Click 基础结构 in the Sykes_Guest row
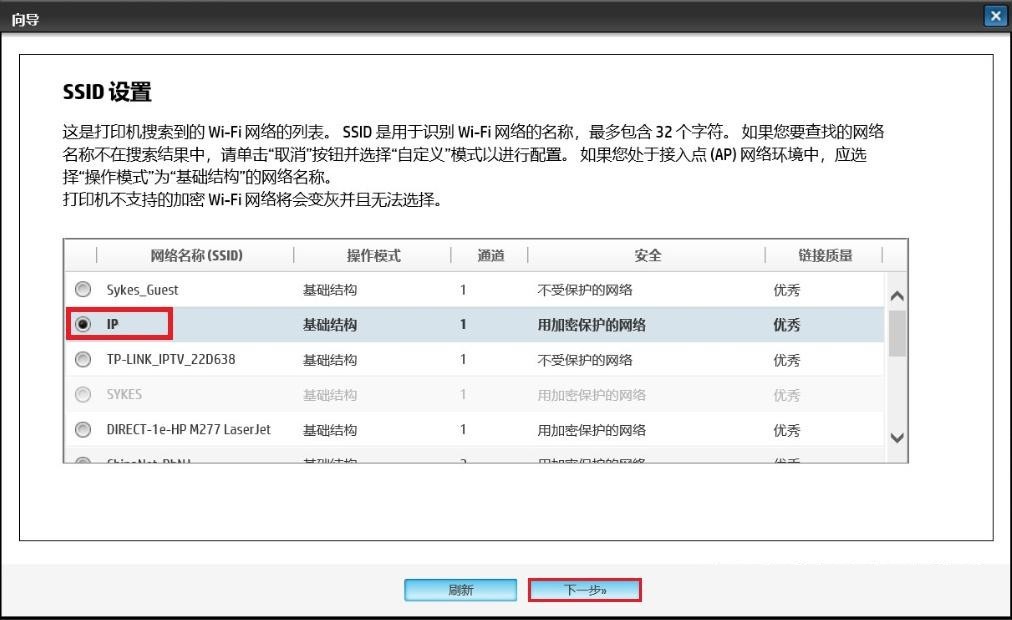Screen dimensions: 1012x620 tap(330, 290)
